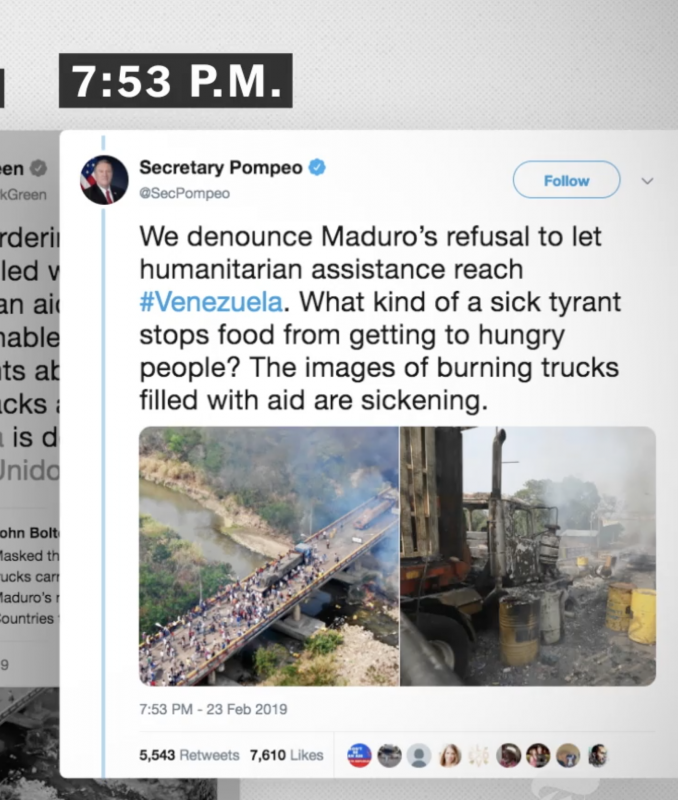Screen dimensions: 678x800
Task: Click the first liker avatar with blue-red badge
Action: point(359,755)
